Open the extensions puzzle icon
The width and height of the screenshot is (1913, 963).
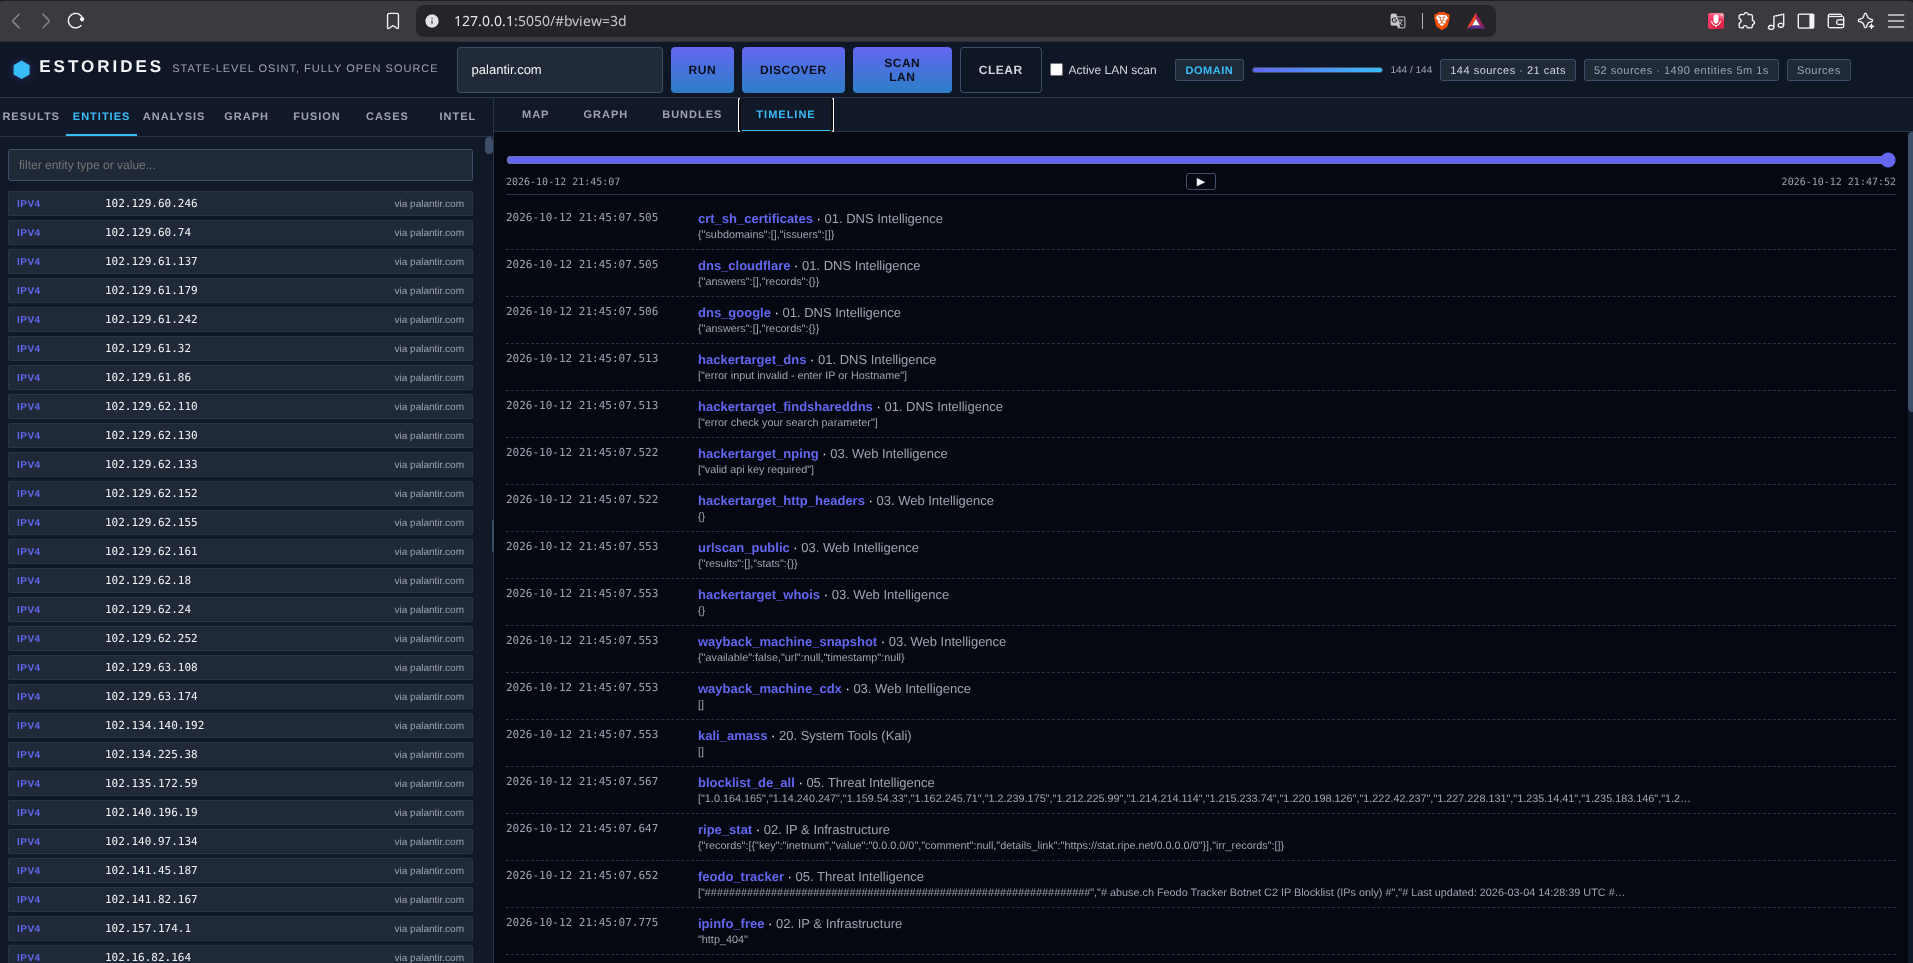coord(1746,21)
